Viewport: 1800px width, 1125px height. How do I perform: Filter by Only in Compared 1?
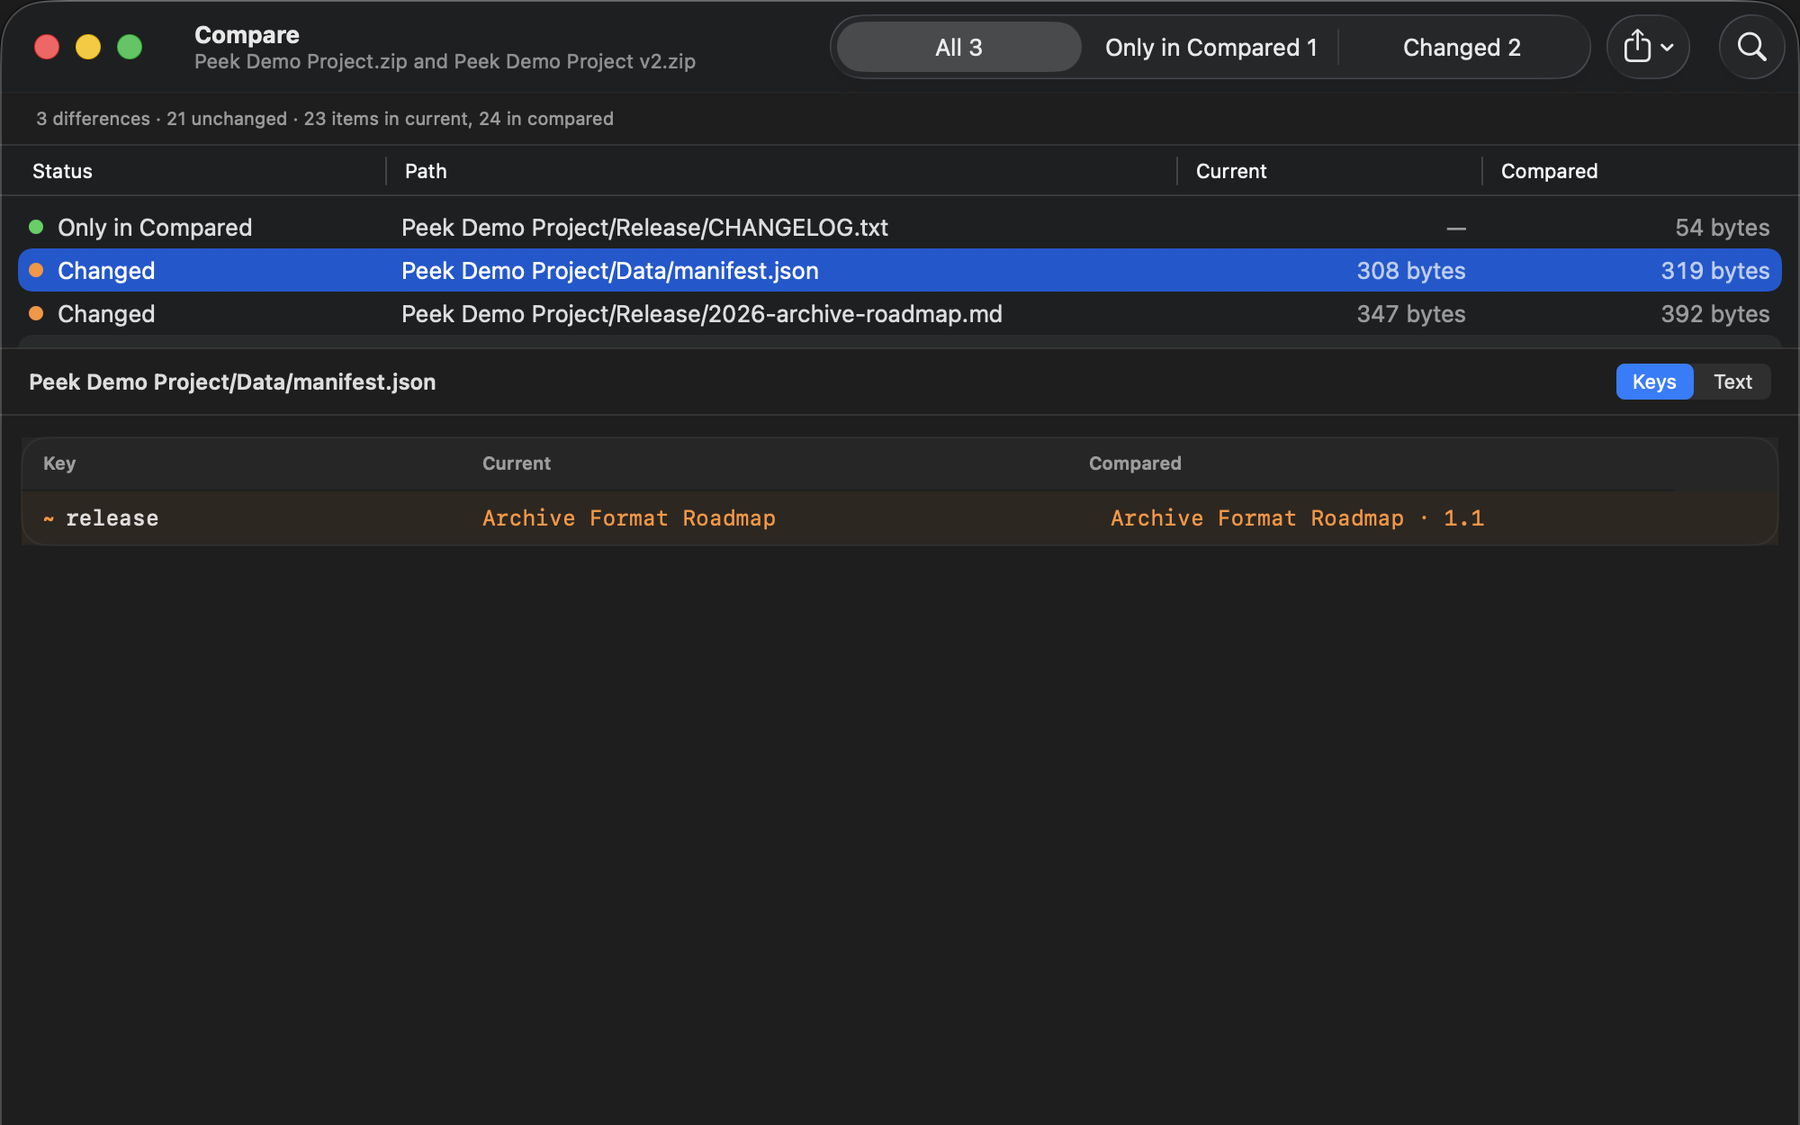(x=1211, y=47)
